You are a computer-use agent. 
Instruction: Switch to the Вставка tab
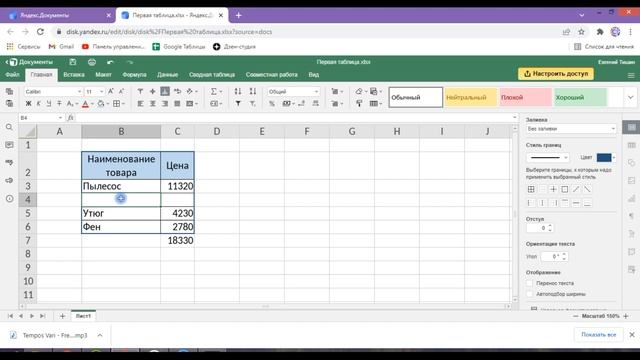[74, 75]
